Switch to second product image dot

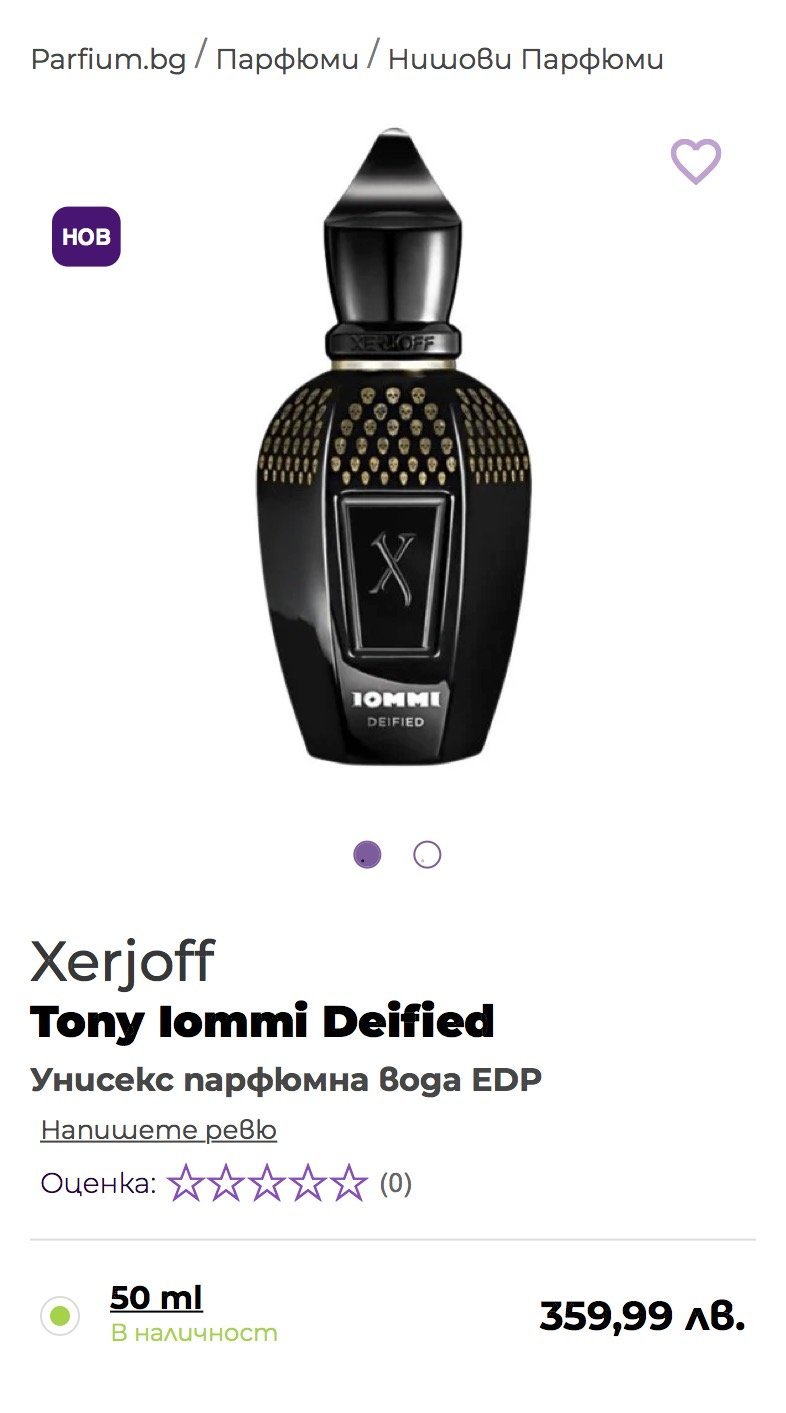[x=427, y=855]
